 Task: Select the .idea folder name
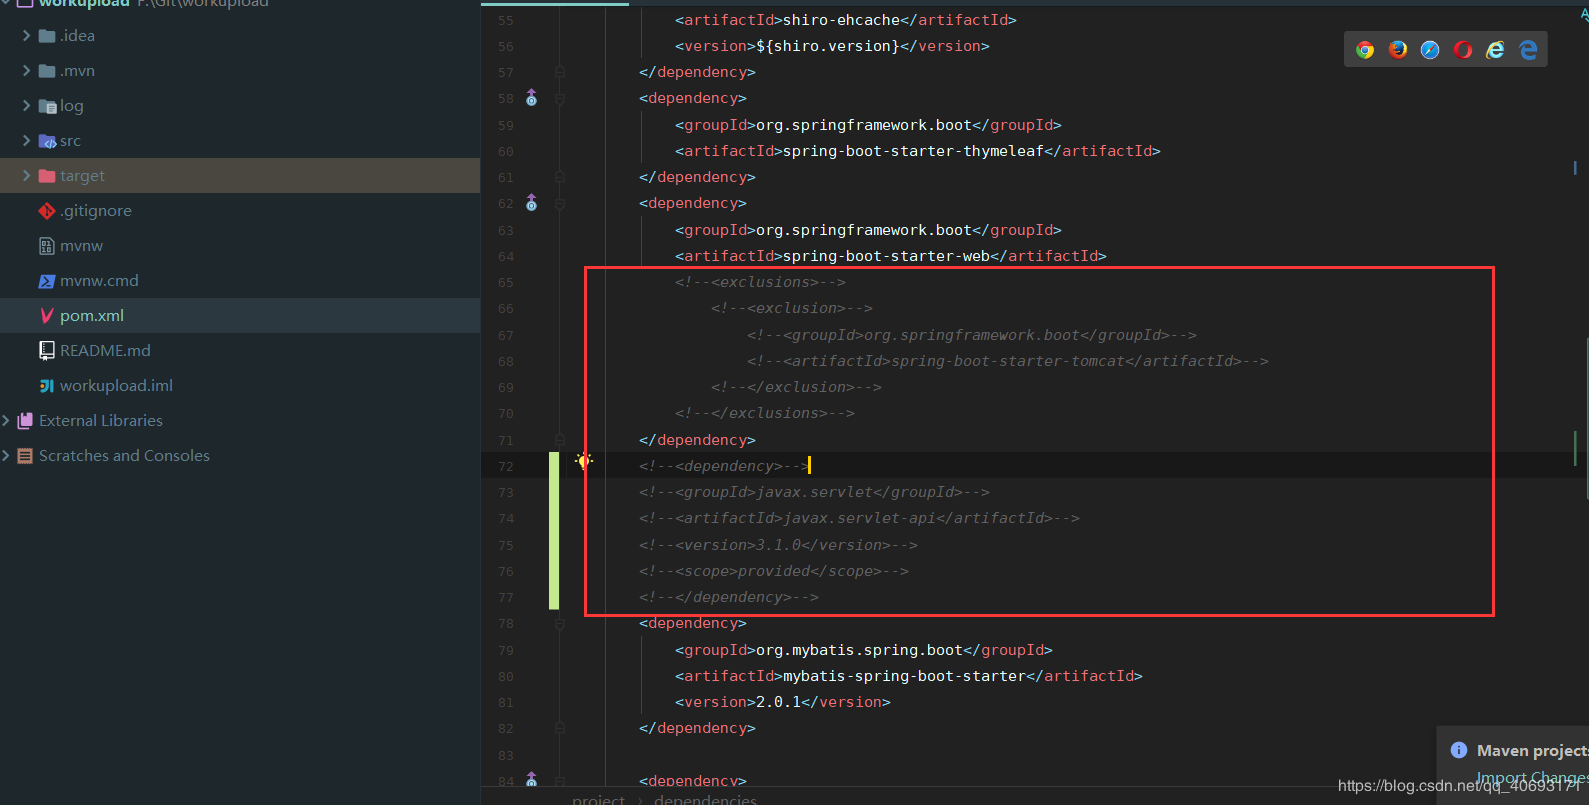pos(77,36)
